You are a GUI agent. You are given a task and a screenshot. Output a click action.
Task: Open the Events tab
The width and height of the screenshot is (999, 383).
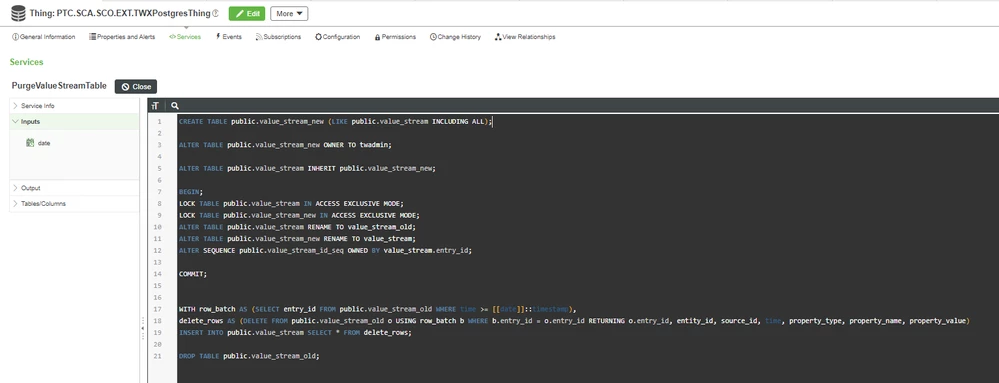point(229,37)
